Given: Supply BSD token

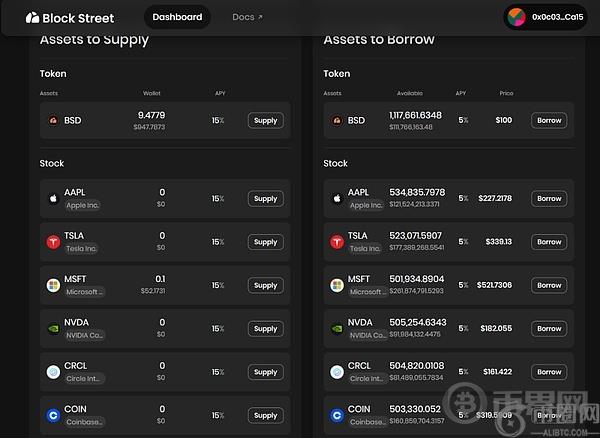Looking at the screenshot, I should (x=266, y=120).
